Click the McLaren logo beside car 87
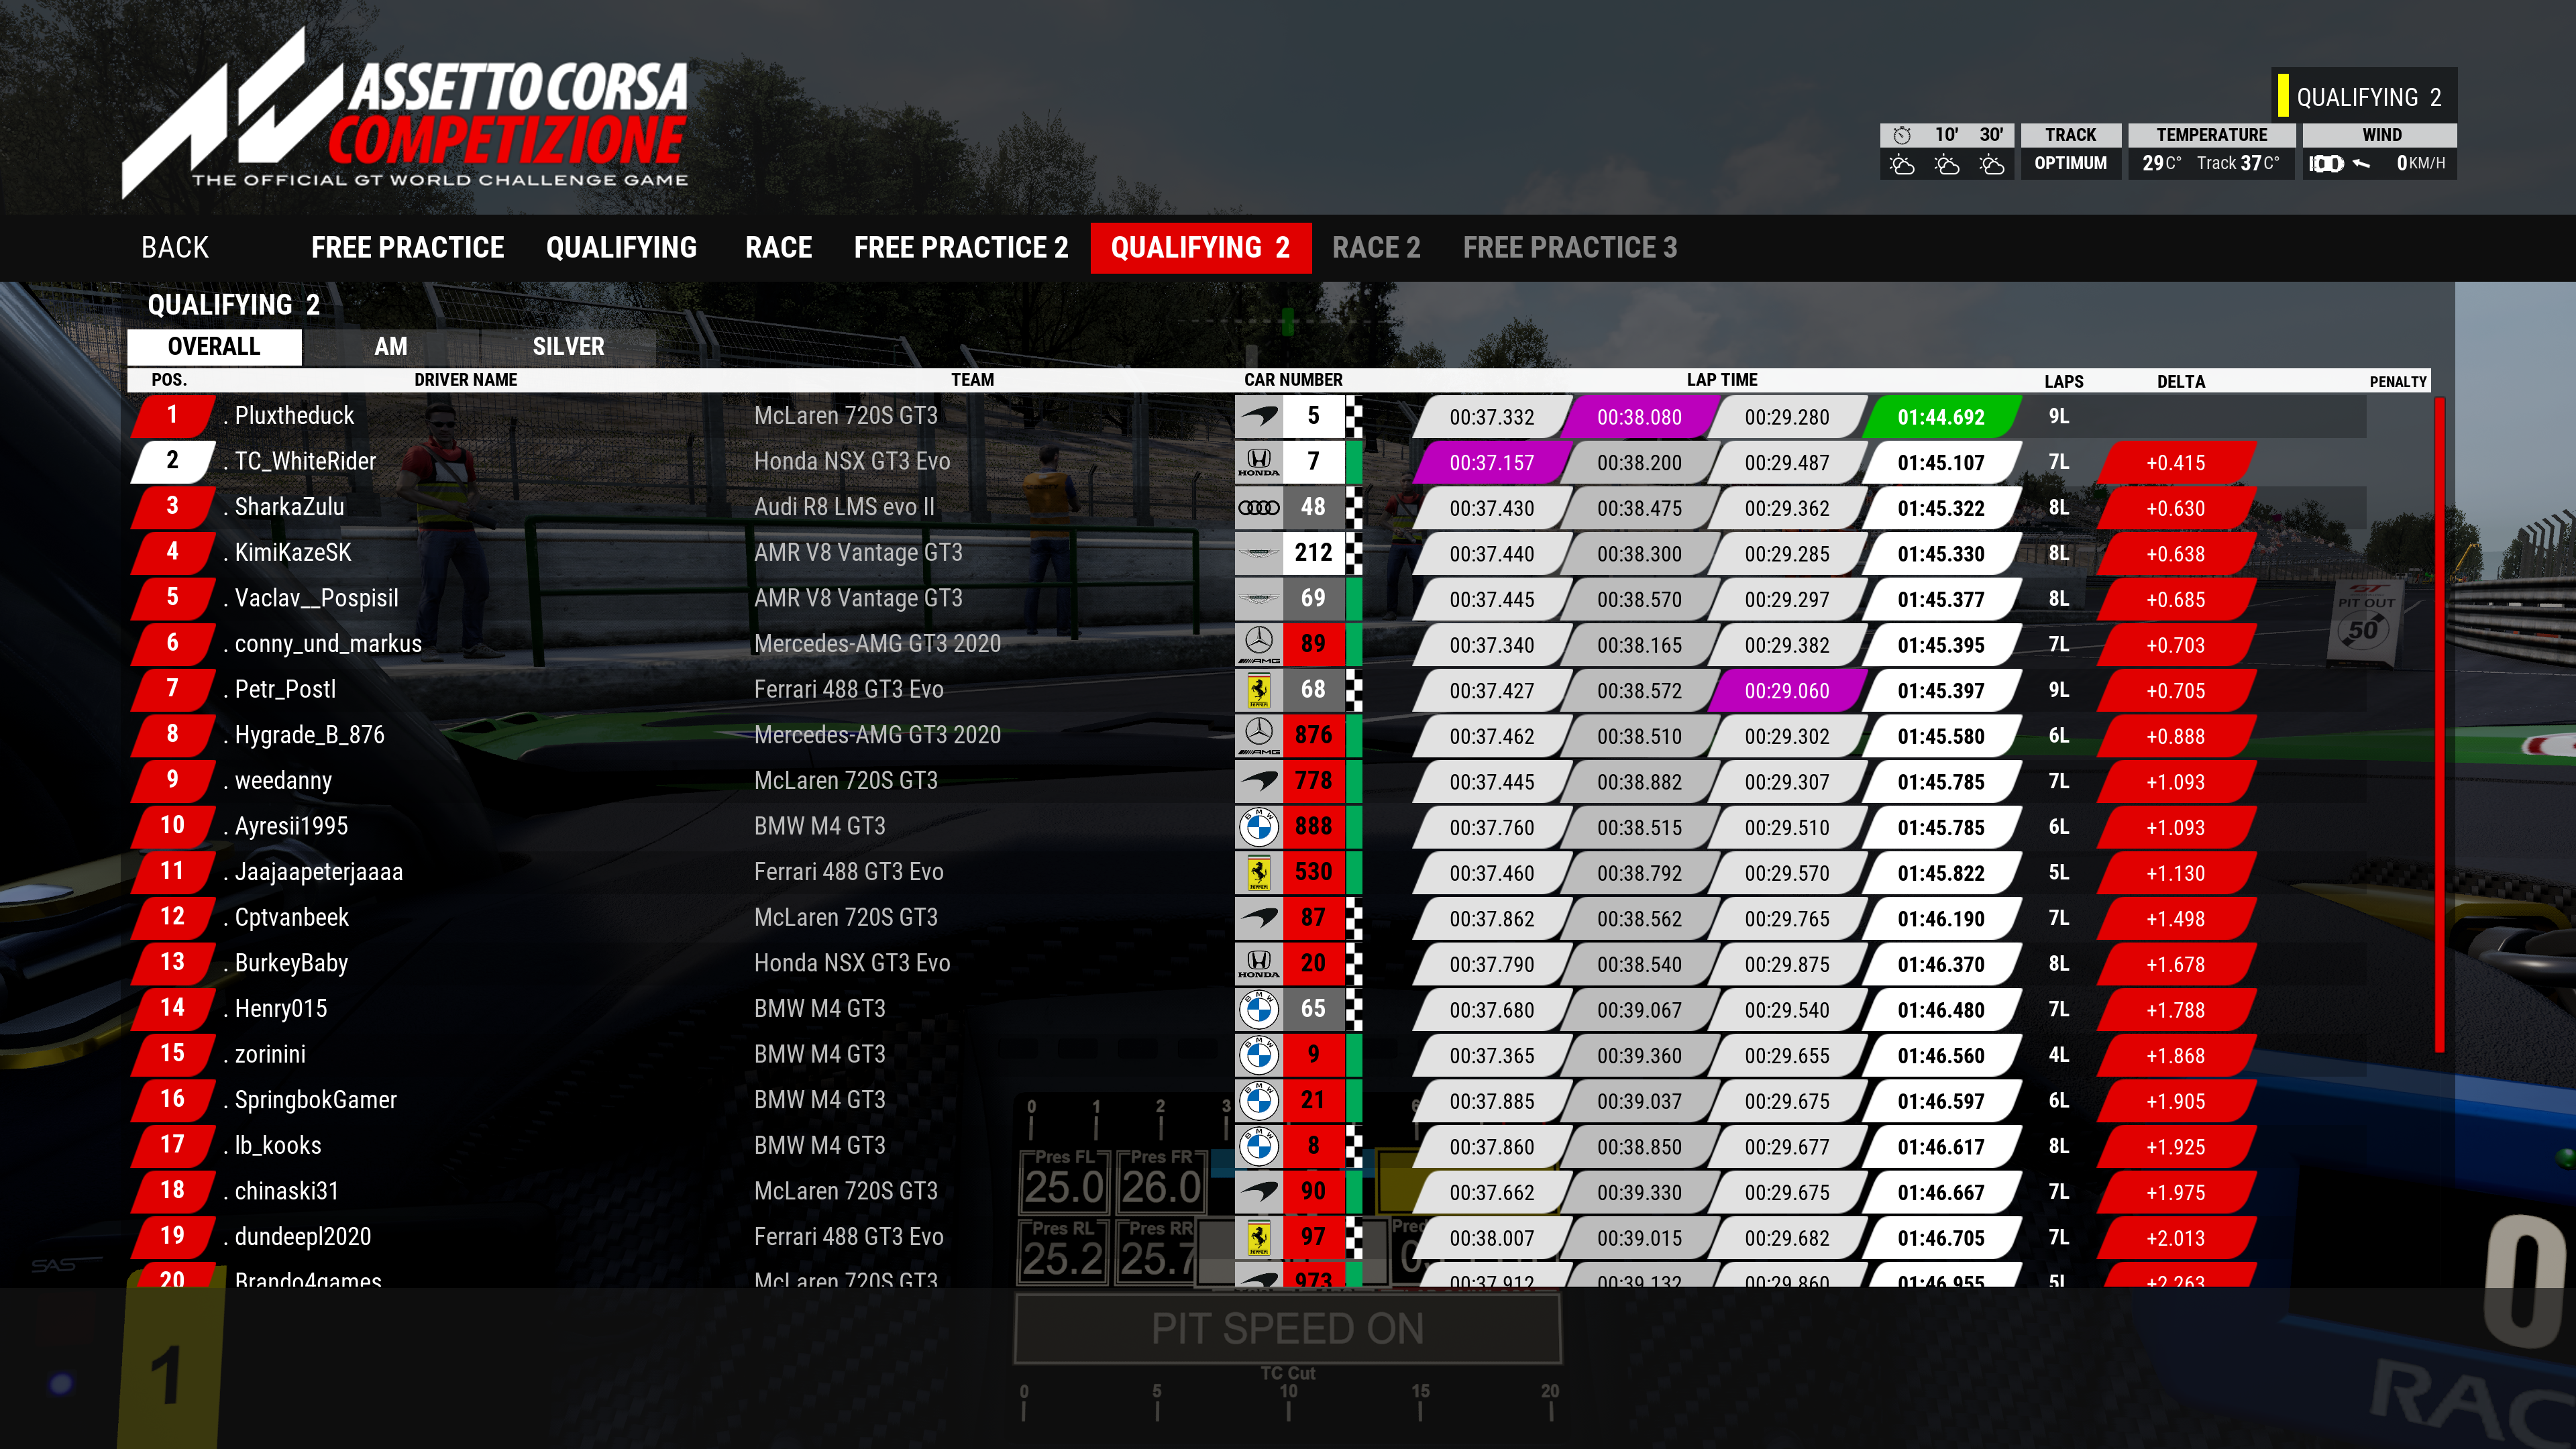This screenshot has height=1449, width=2576. [x=1259, y=918]
